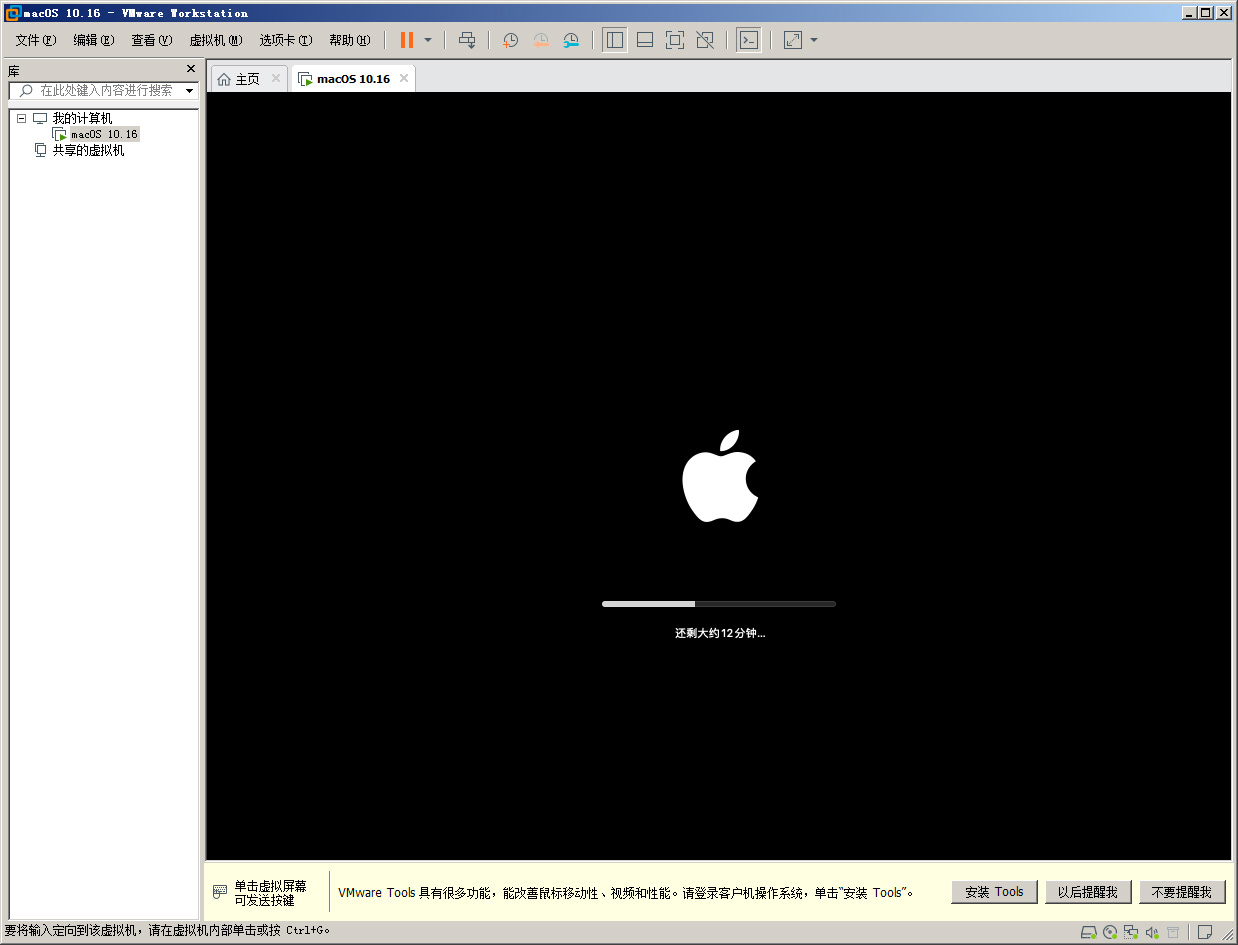Collapse the 我的计算机 tree node
Image resolution: width=1238 pixels, height=945 pixels.
21,118
